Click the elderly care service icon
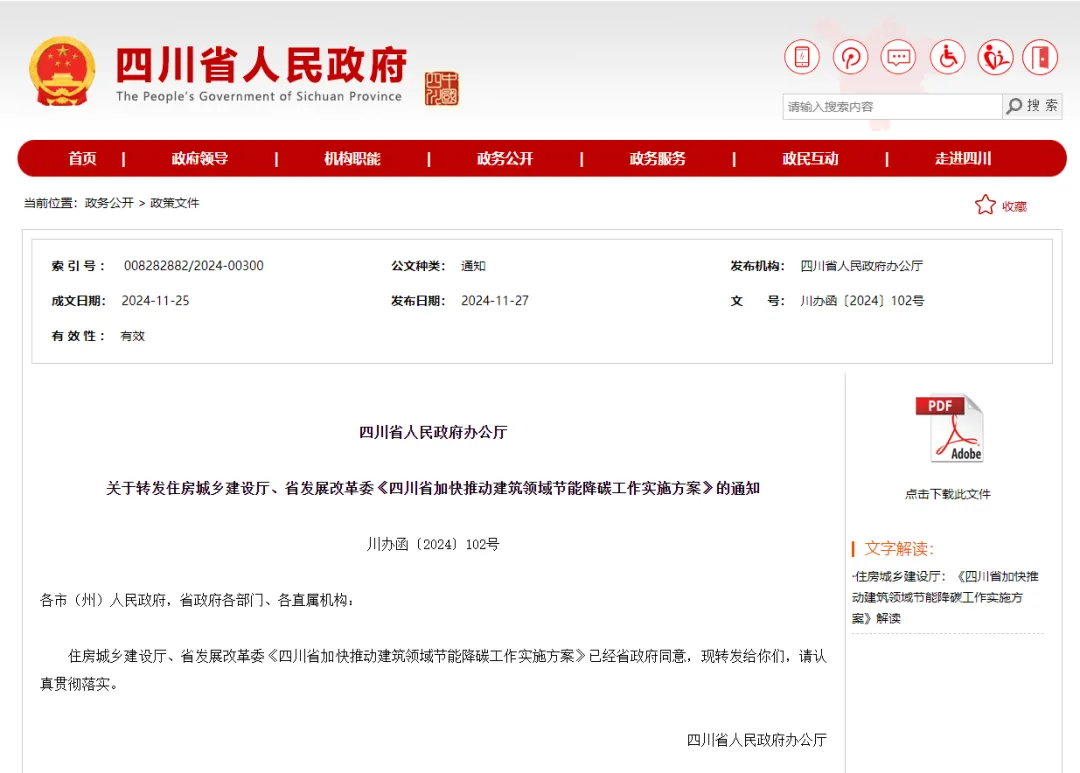 (995, 57)
